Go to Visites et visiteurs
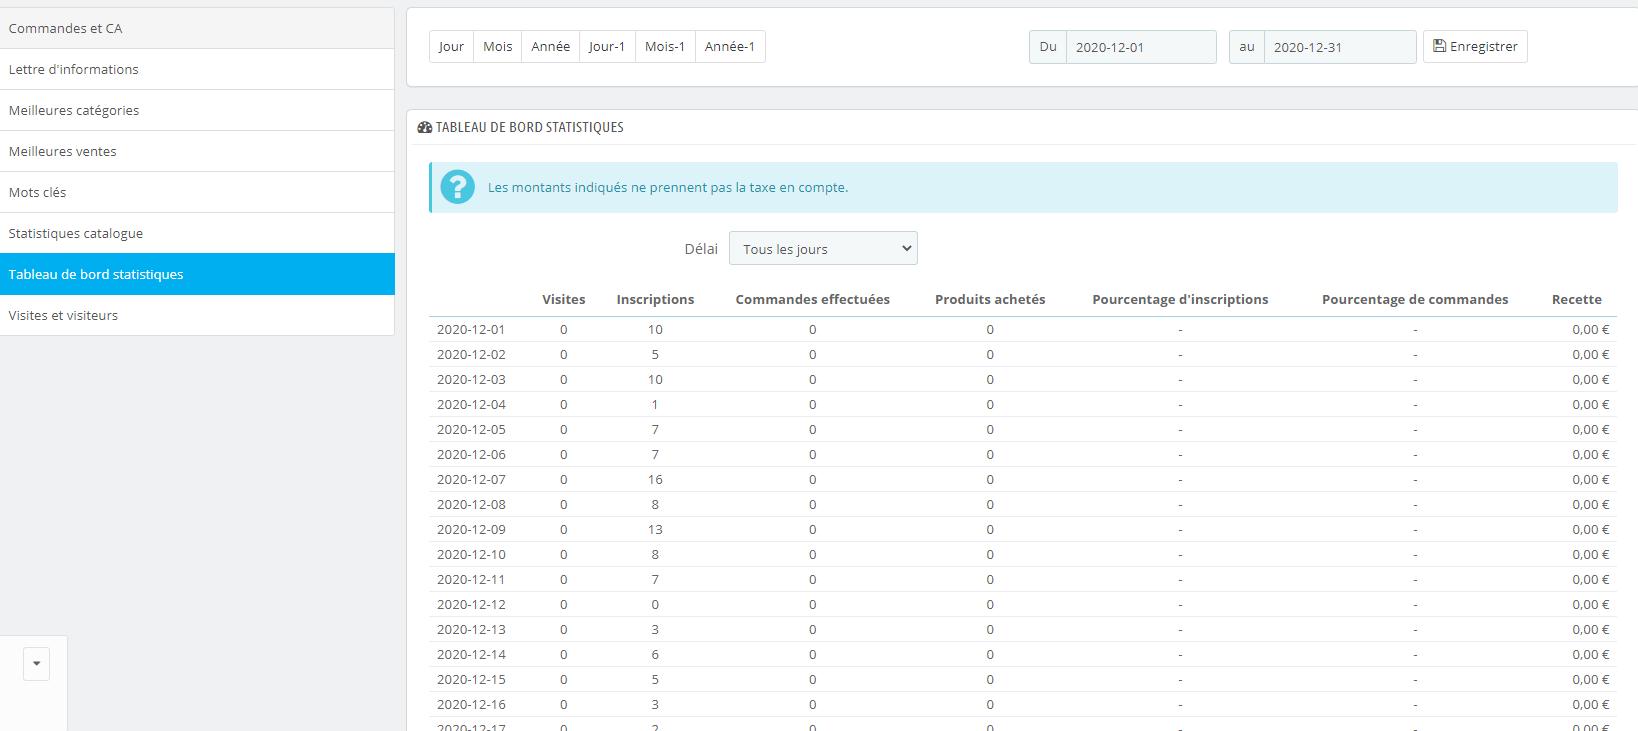 click(x=197, y=315)
